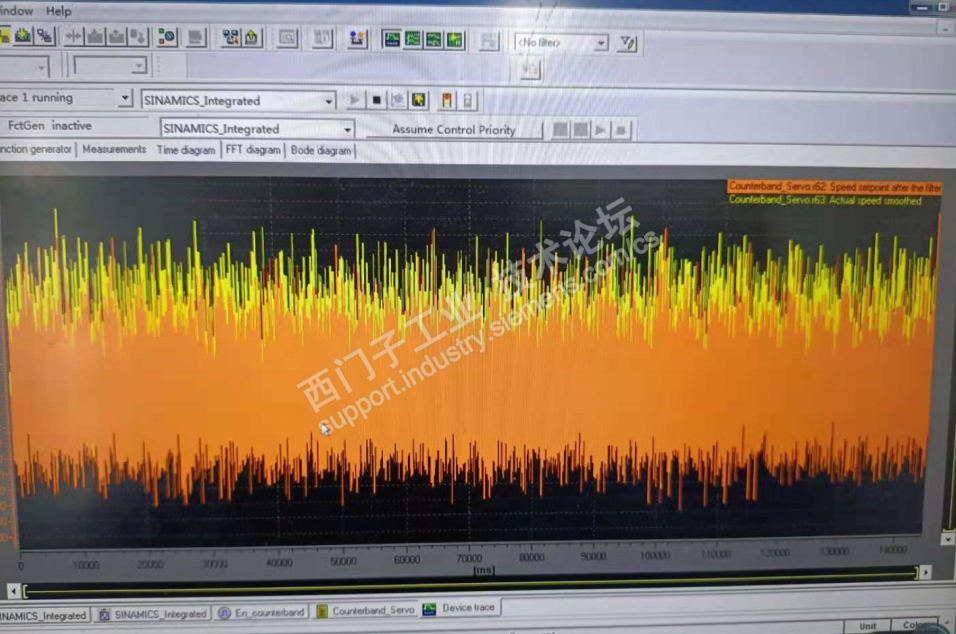The image size is (956, 634).
Task: Click the left arrow of the horizontal scrollbar
Action: [x=13, y=591]
